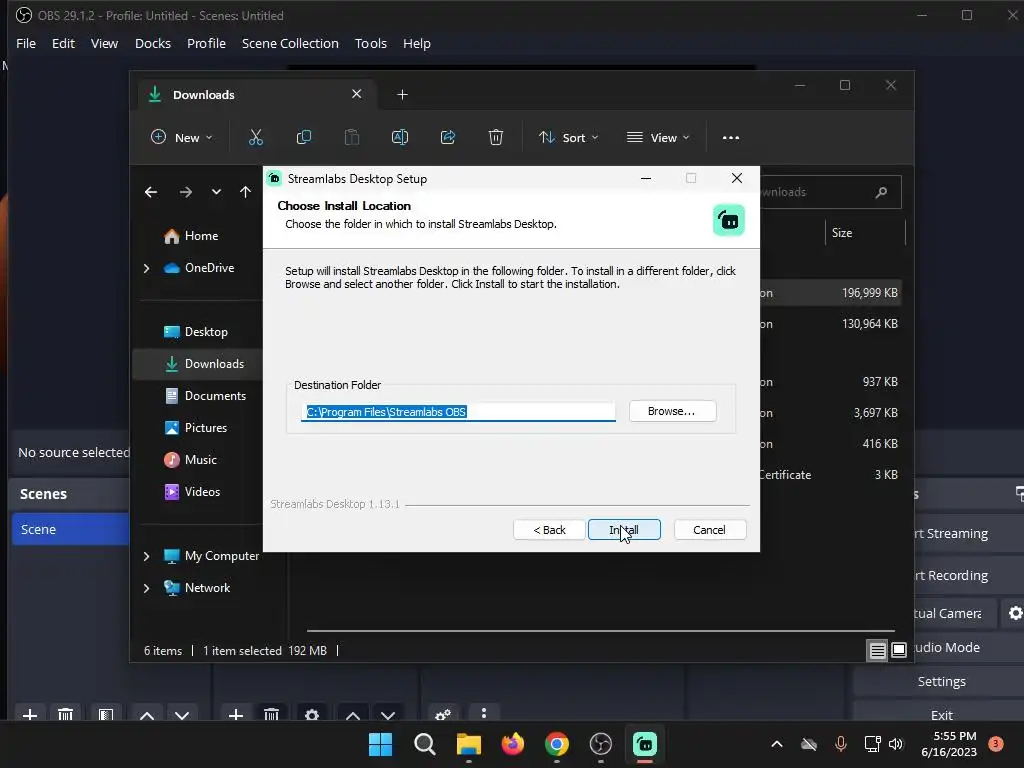Expand OneDrive in navigation pane
Image resolution: width=1024 pixels, height=768 pixels.
pyautogui.click(x=146, y=268)
